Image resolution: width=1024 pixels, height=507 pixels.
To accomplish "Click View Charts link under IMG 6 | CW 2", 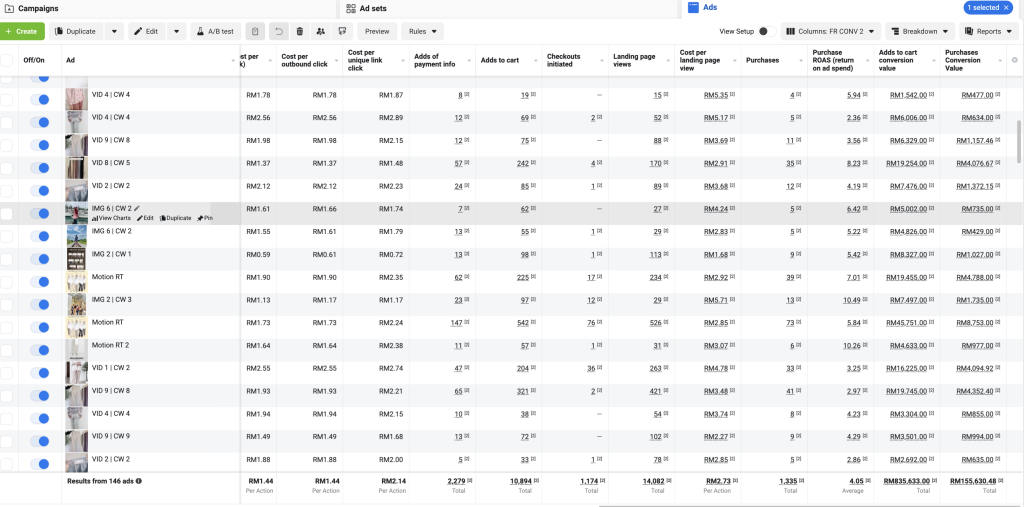I will click(x=111, y=218).
